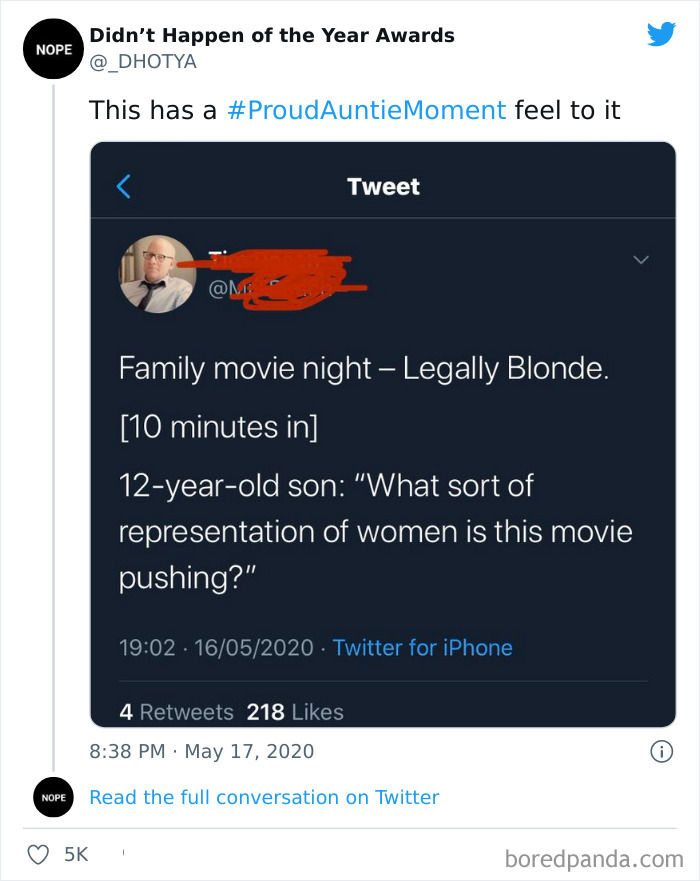Image resolution: width=700 pixels, height=881 pixels.
Task: Click the small NOPE avatar near the conversation link
Action: [x=53, y=797]
